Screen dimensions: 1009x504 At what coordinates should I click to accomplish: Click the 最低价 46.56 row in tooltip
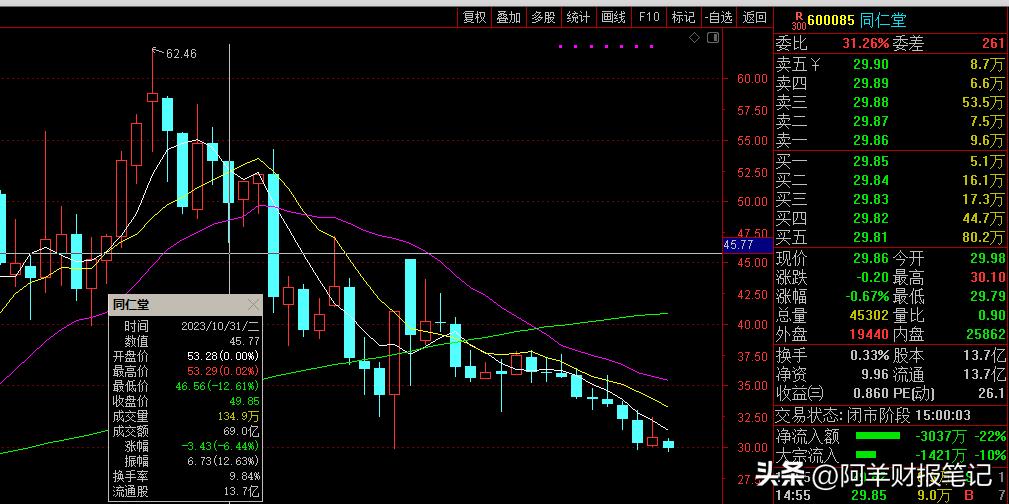click(185, 386)
